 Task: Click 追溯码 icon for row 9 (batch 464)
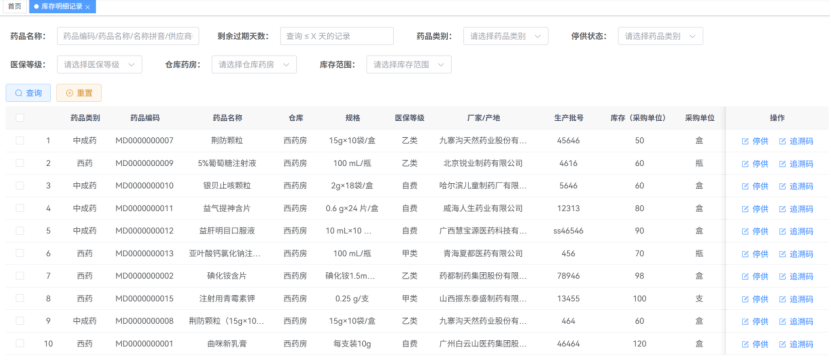click(782, 321)
